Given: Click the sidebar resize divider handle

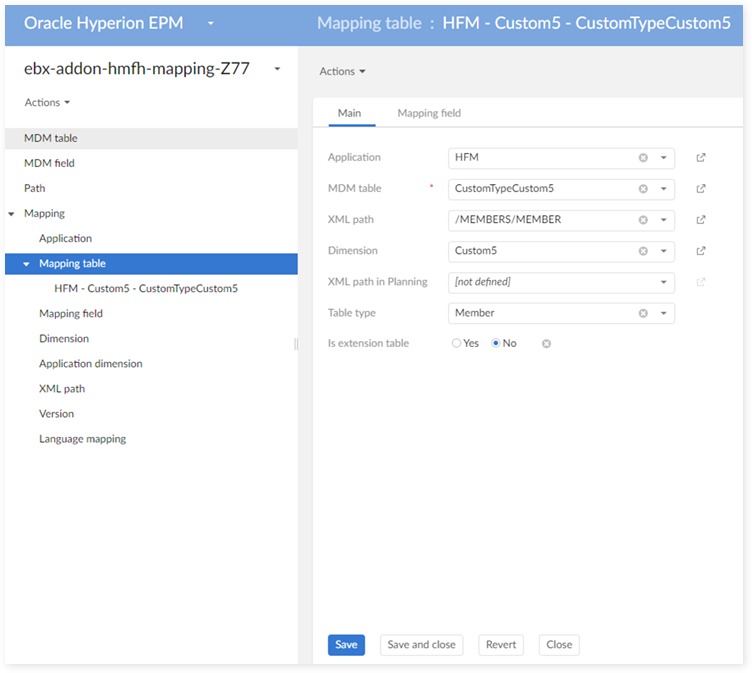Looking at the screenshot, I should point(295,344).
